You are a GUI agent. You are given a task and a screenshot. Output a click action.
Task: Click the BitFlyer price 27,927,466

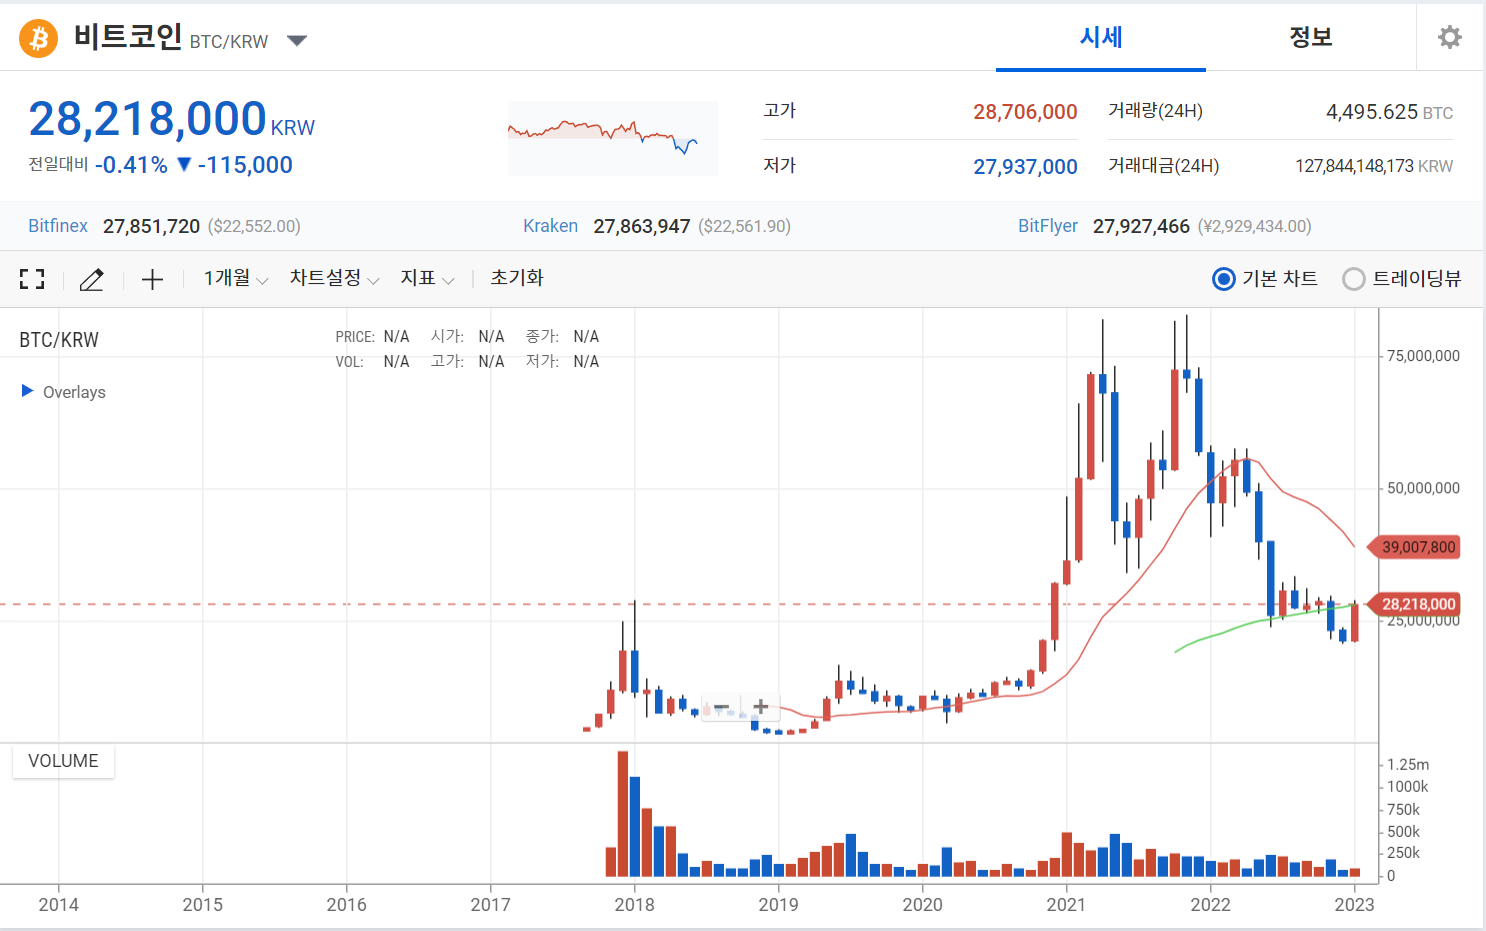pyautogui.click(x=1141, y=226)
